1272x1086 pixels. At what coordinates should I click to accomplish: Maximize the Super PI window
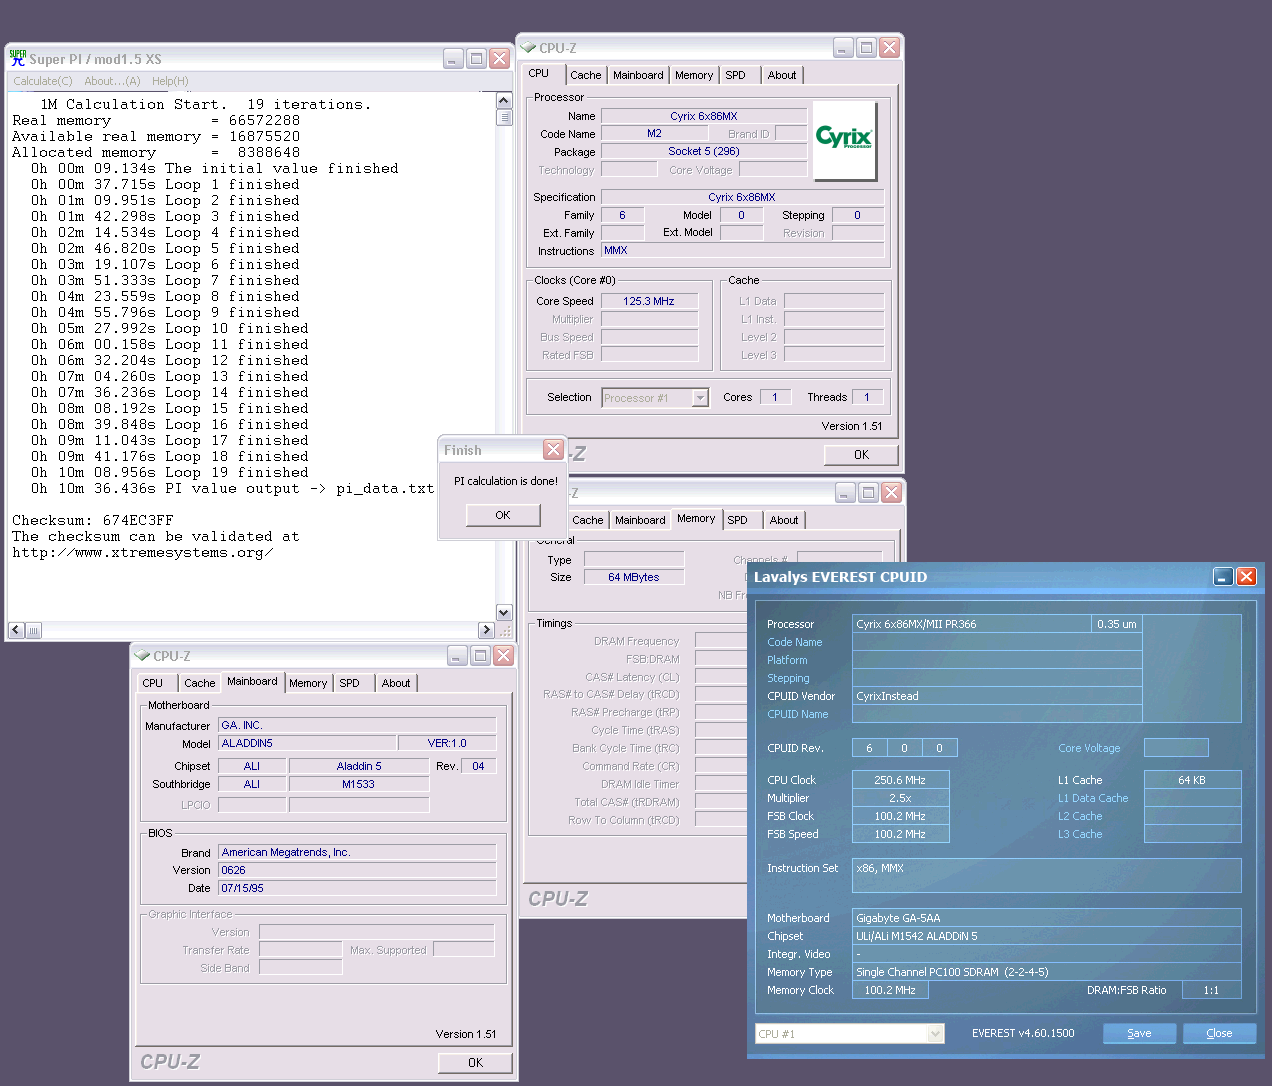tap(477, 58)
